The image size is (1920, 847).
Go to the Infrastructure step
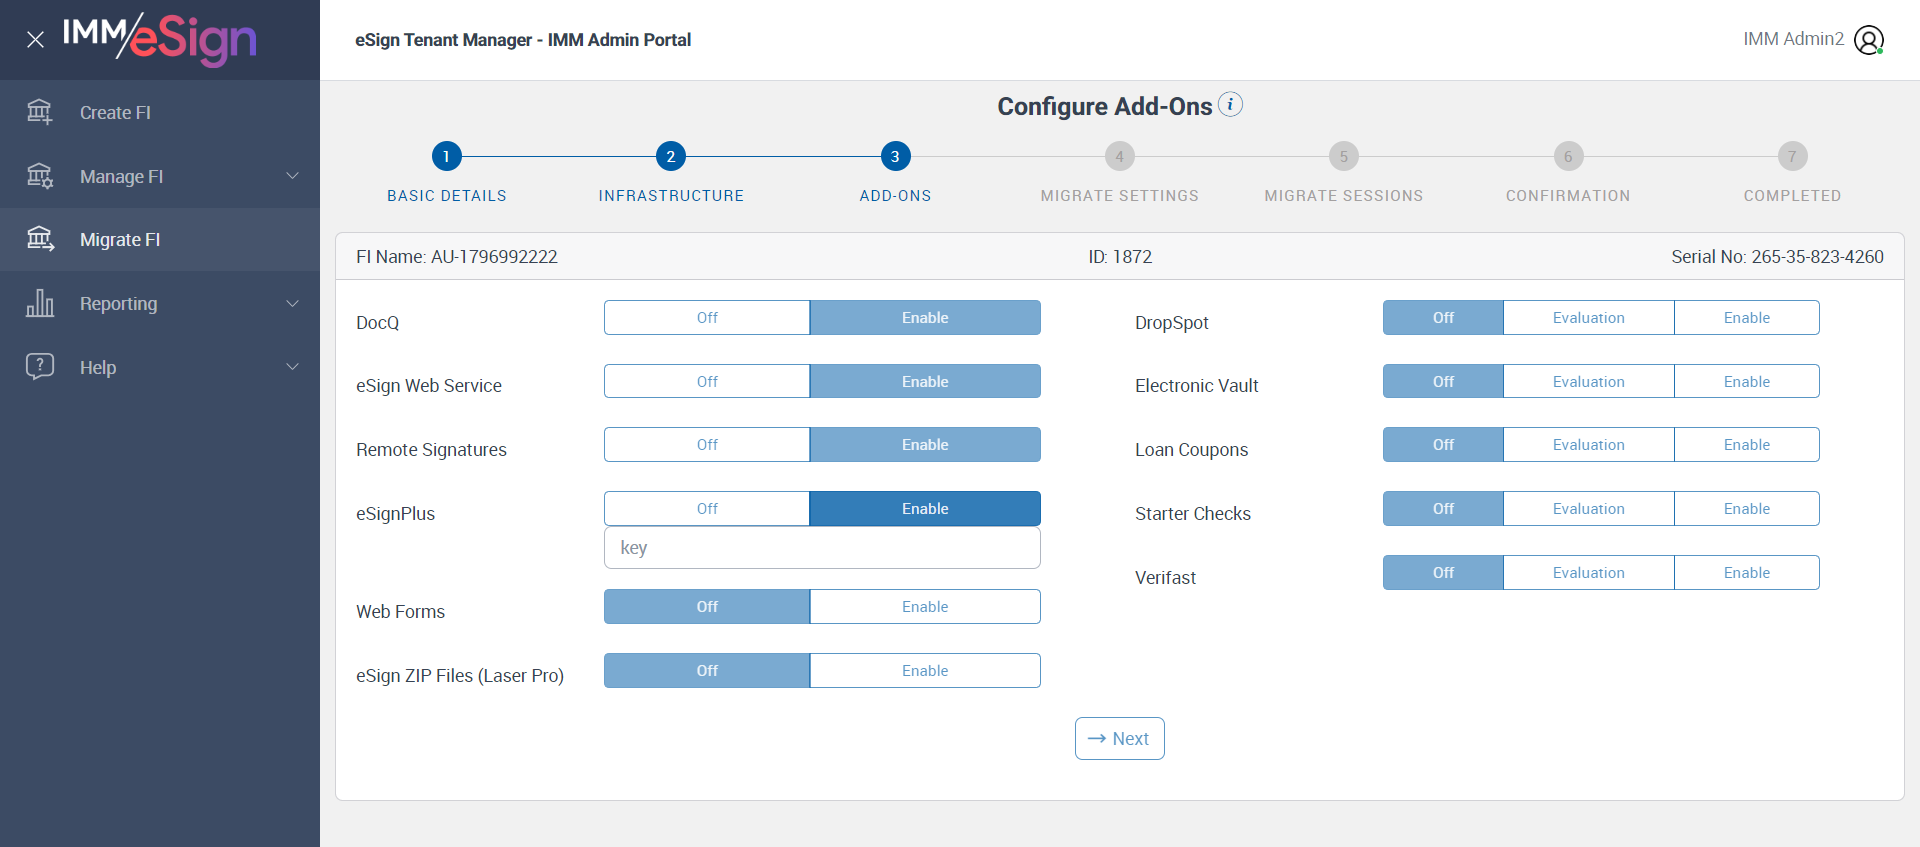pos(670,157)
